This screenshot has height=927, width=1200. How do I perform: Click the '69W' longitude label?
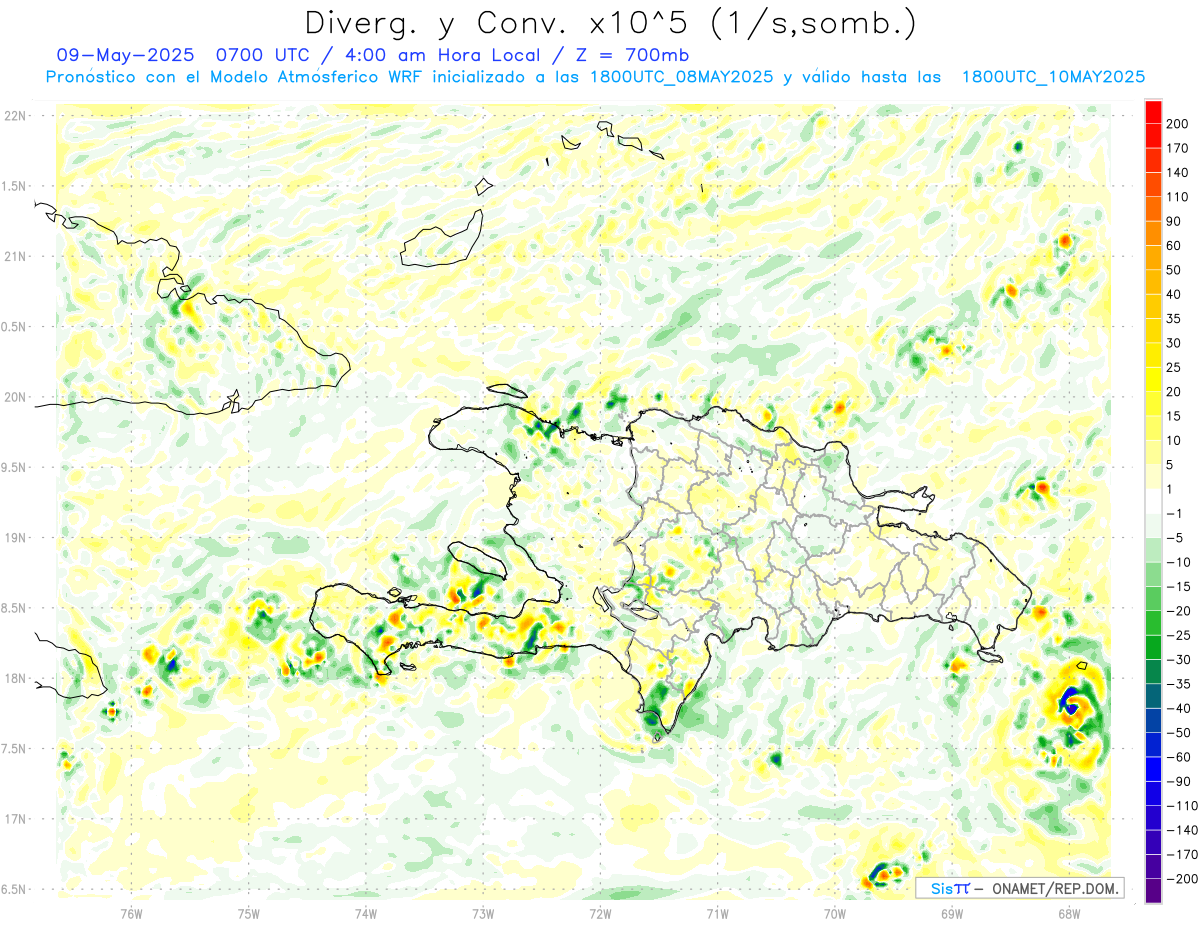click(x=952, y=914)
